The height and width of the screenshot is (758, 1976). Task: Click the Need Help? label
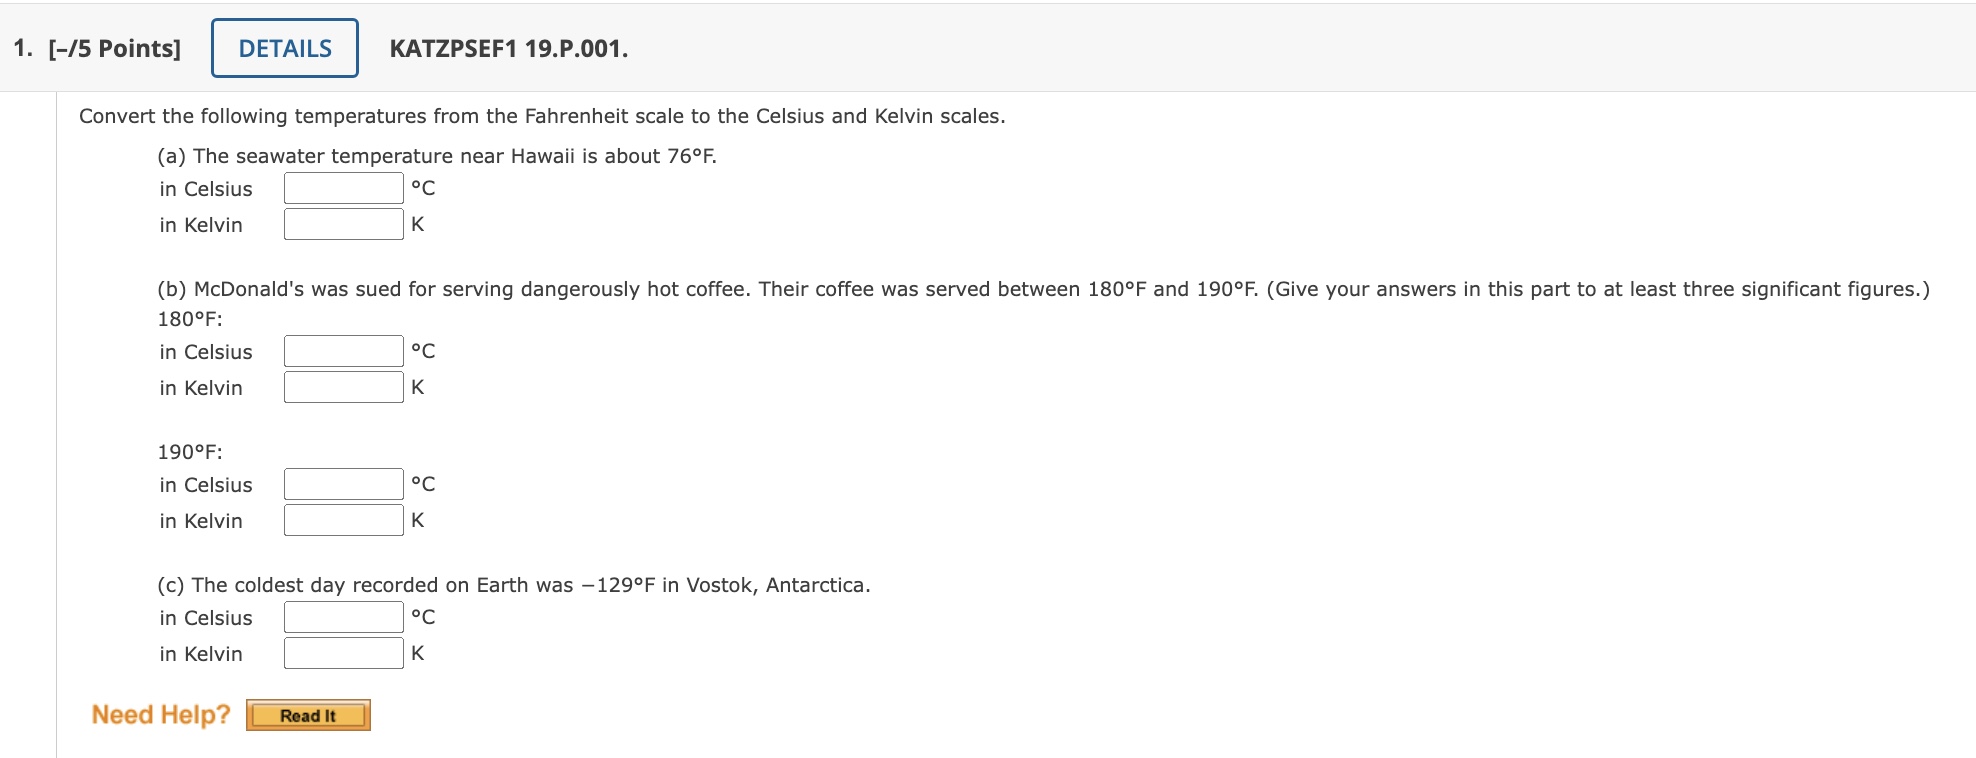point(158,713)
